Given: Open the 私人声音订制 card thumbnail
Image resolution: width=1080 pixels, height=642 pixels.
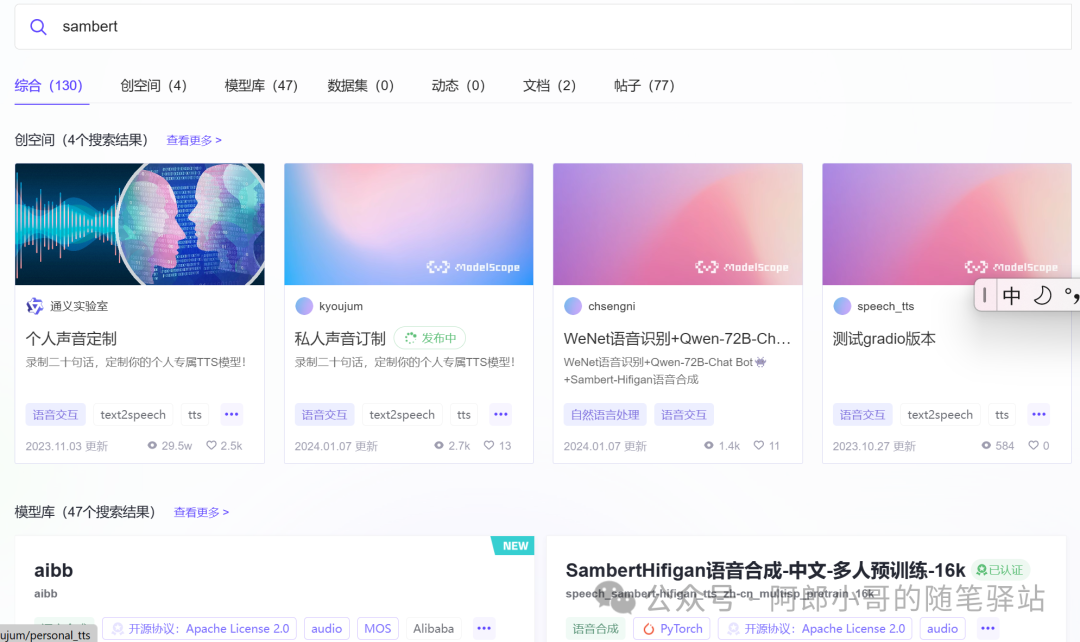Looking at the screenshot, I should [408, 224].
